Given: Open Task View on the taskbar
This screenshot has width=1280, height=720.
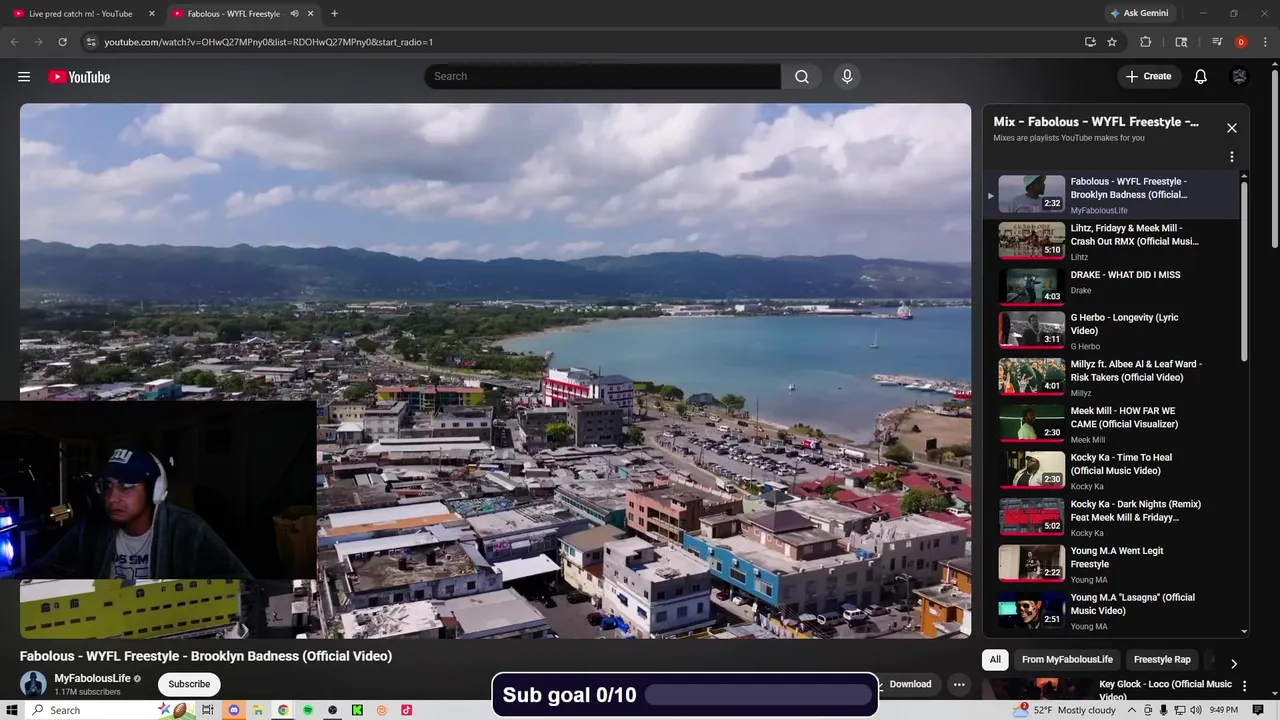Looking at the screenshot, I should click(209, 710).
